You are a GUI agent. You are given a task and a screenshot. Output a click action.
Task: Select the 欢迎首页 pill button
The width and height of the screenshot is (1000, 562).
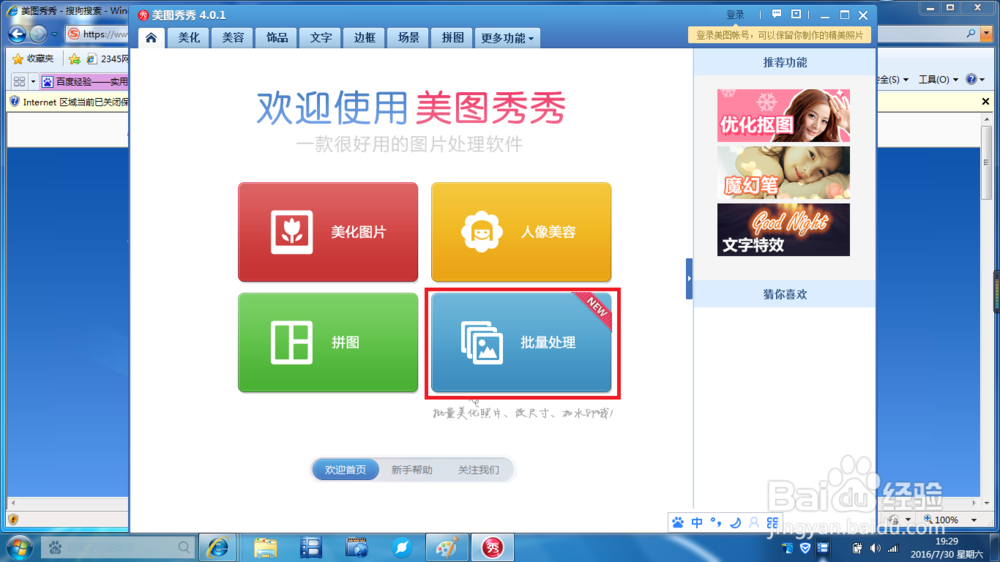click(x=346, y=470)
